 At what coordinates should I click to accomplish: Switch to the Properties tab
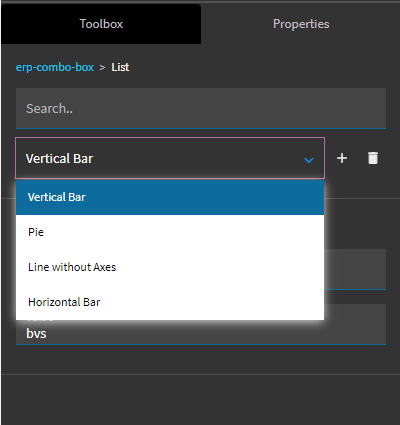pyautogui.click(x=301, y=24)
